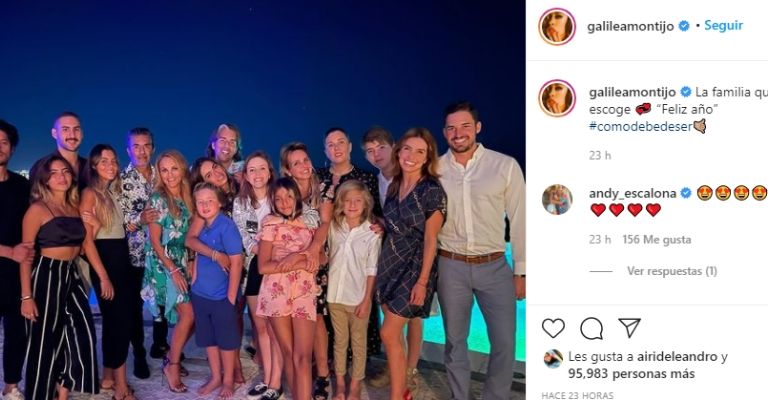Click the verified badge next to header username
The width and height of the screenshot is (768, 400).
pyautogui.click(x=684, y=26)
